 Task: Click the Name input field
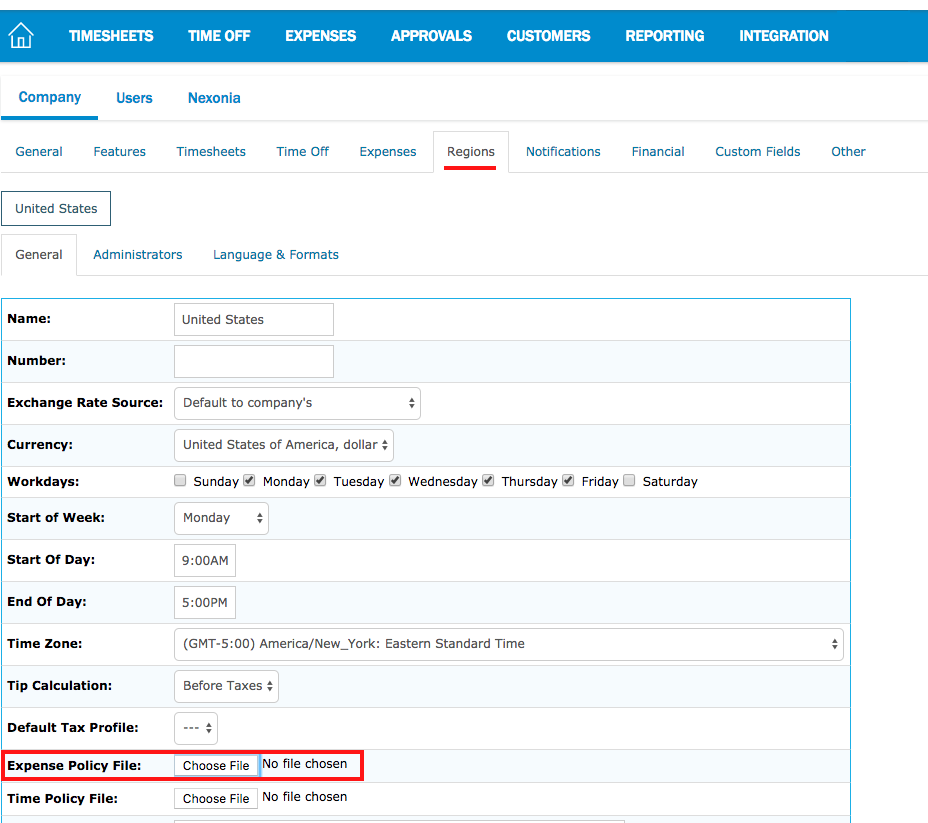pyautogui.click(x=254, y=319)
